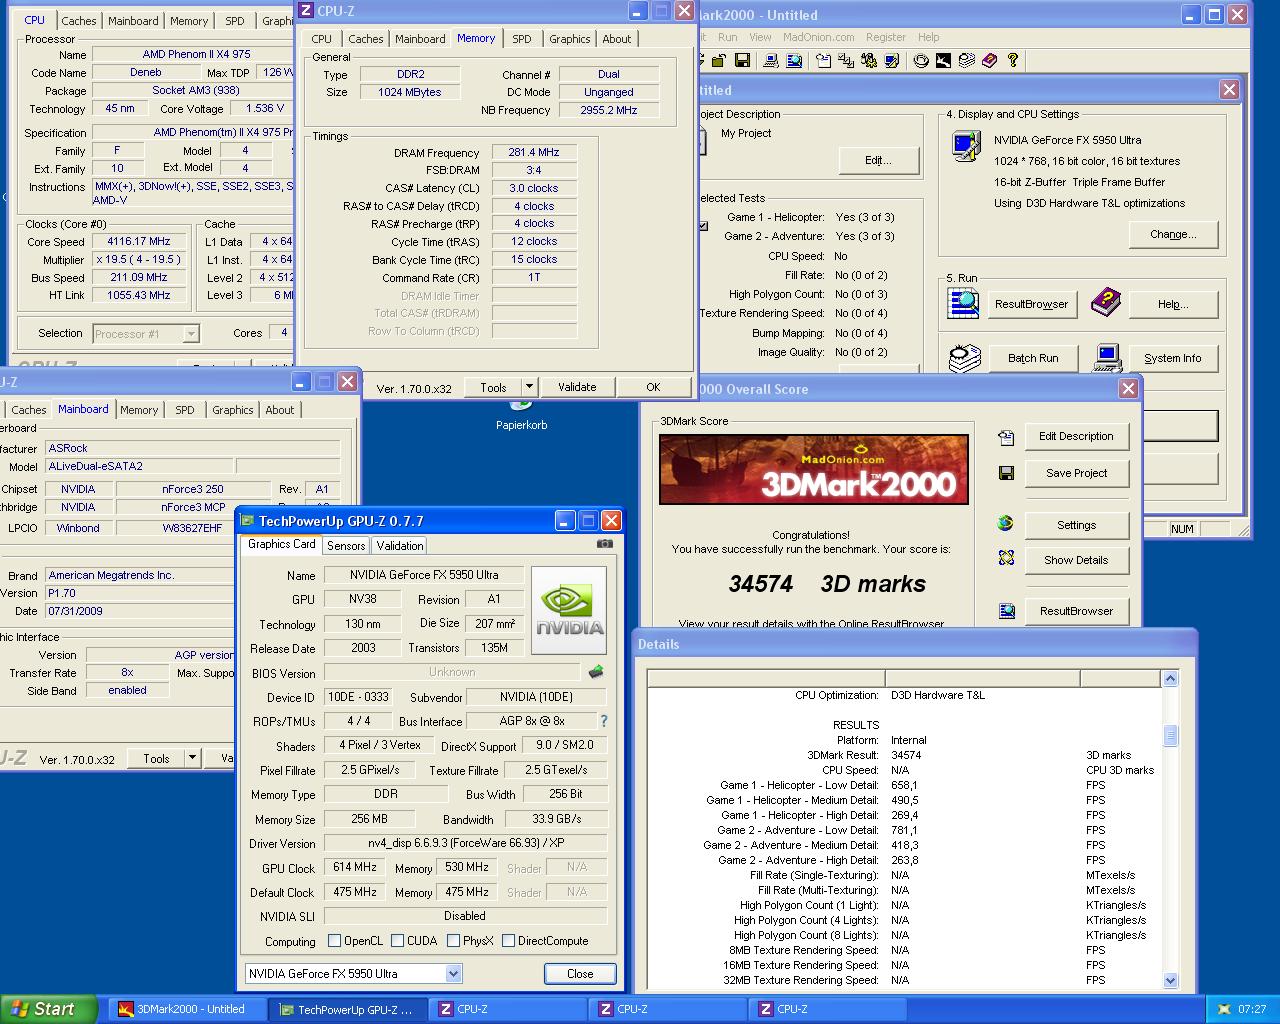The image size is (1280, 1024).
Task: Toggle the checkbox in 3DMark Selected Tests group
Action: 703,226
